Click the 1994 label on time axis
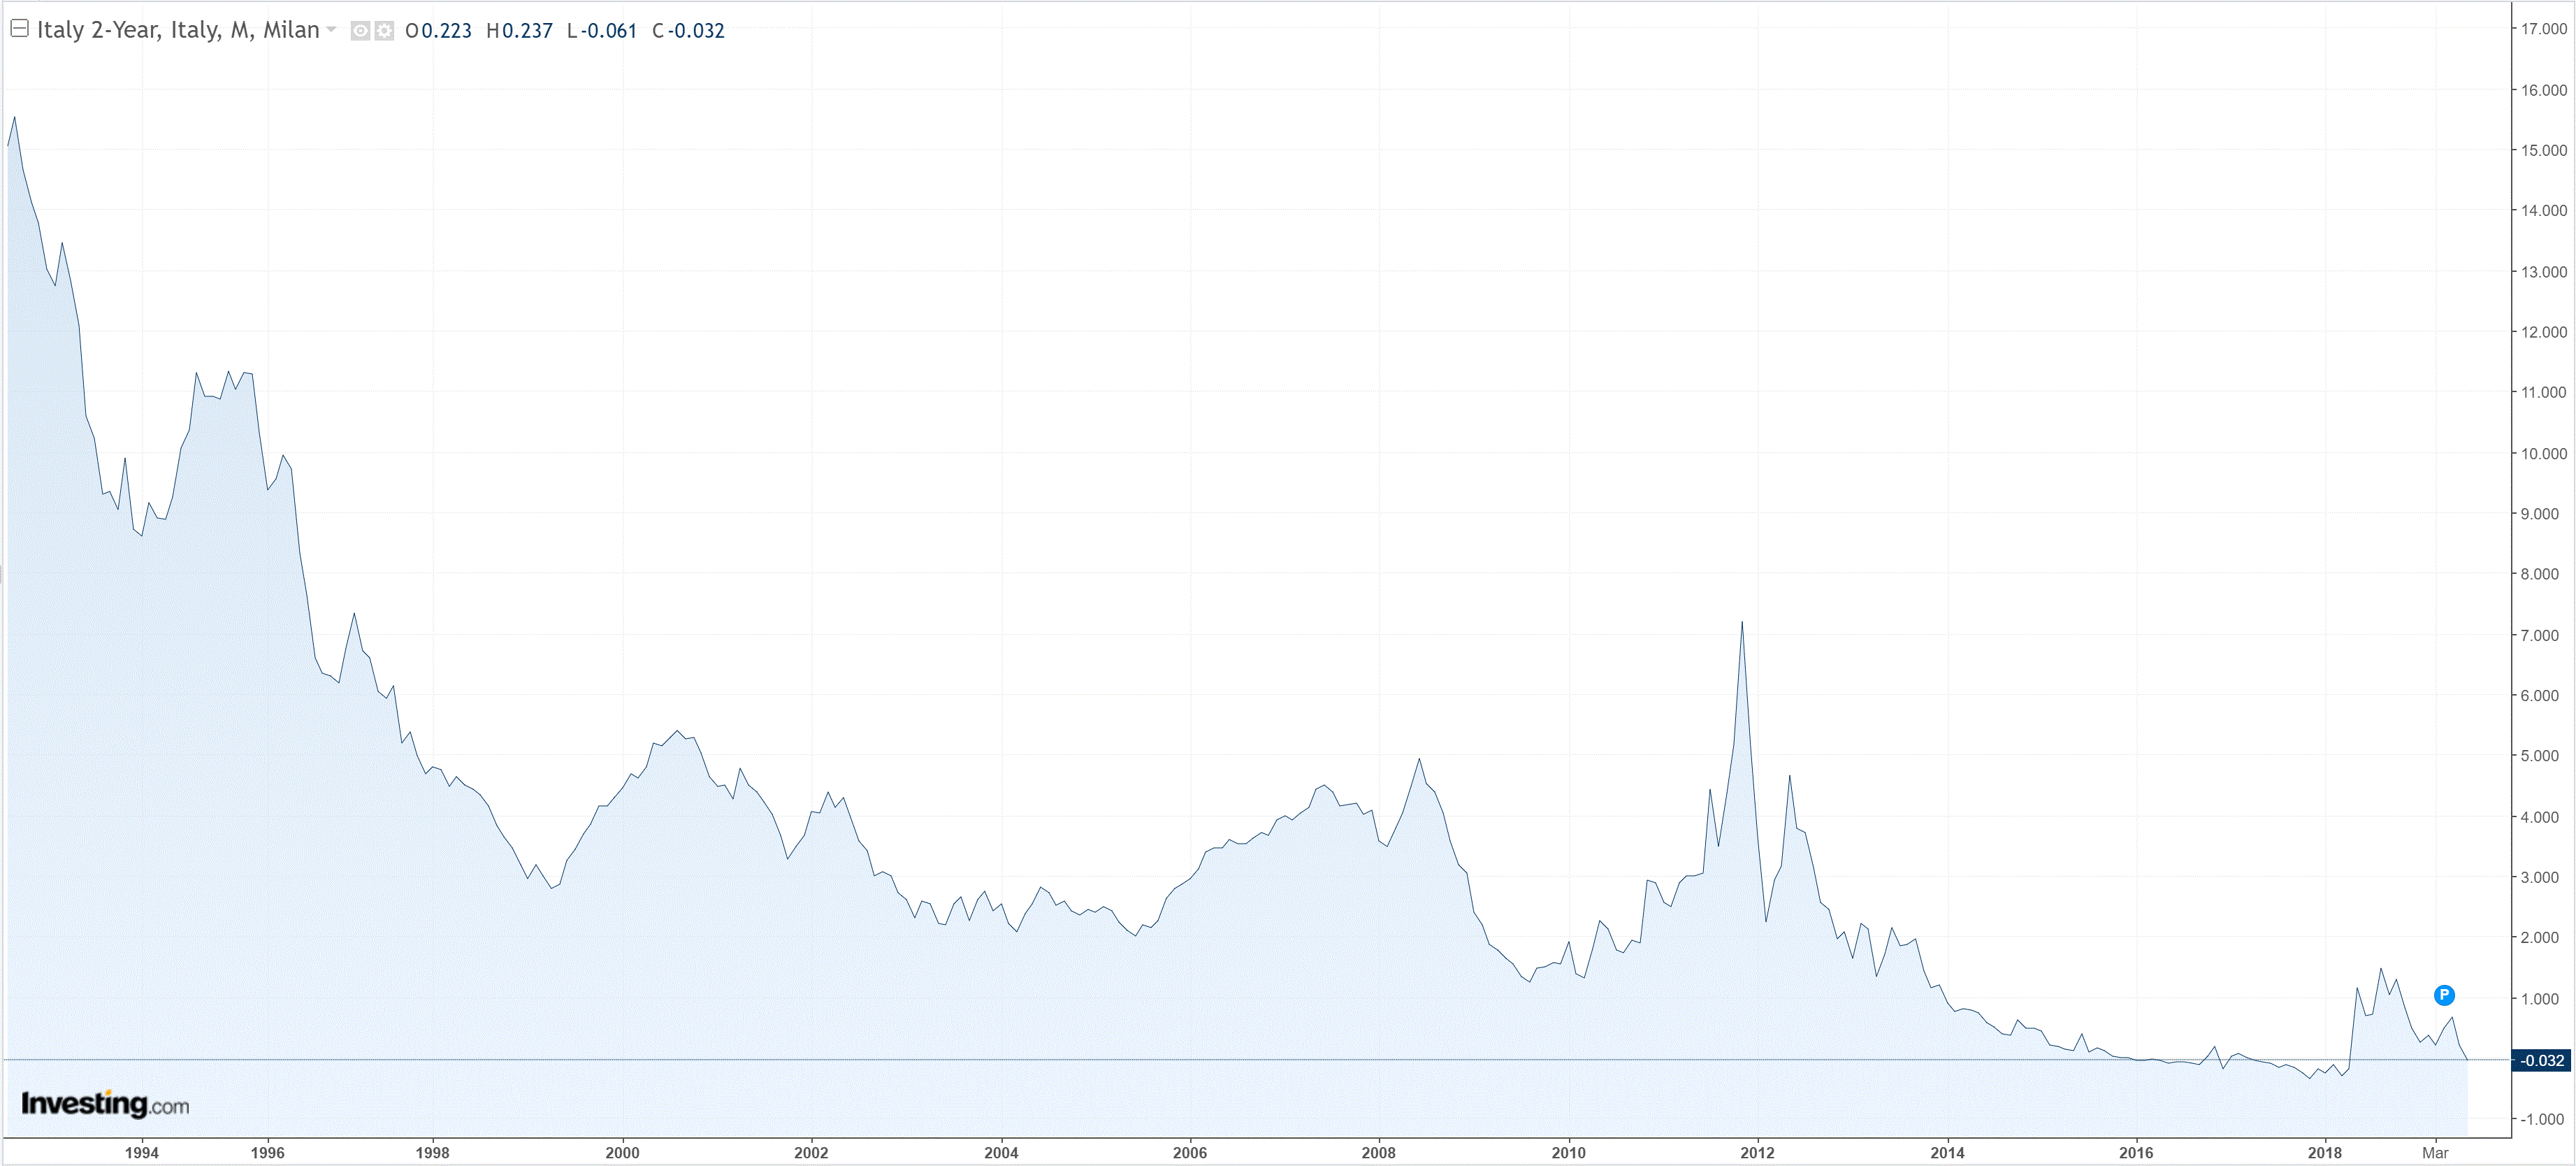Viewport: 2576px width, 1166px height. [142, 1153]
